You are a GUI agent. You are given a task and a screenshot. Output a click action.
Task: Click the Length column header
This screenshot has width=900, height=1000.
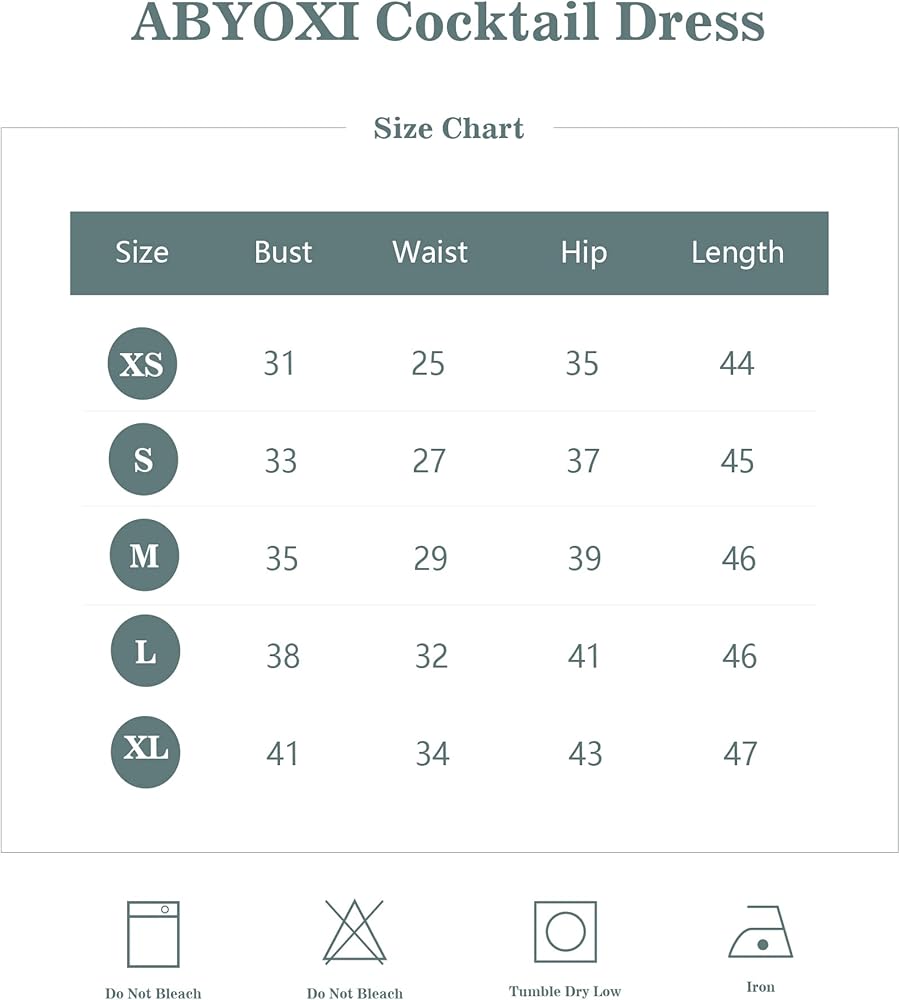tap(737, 252)
